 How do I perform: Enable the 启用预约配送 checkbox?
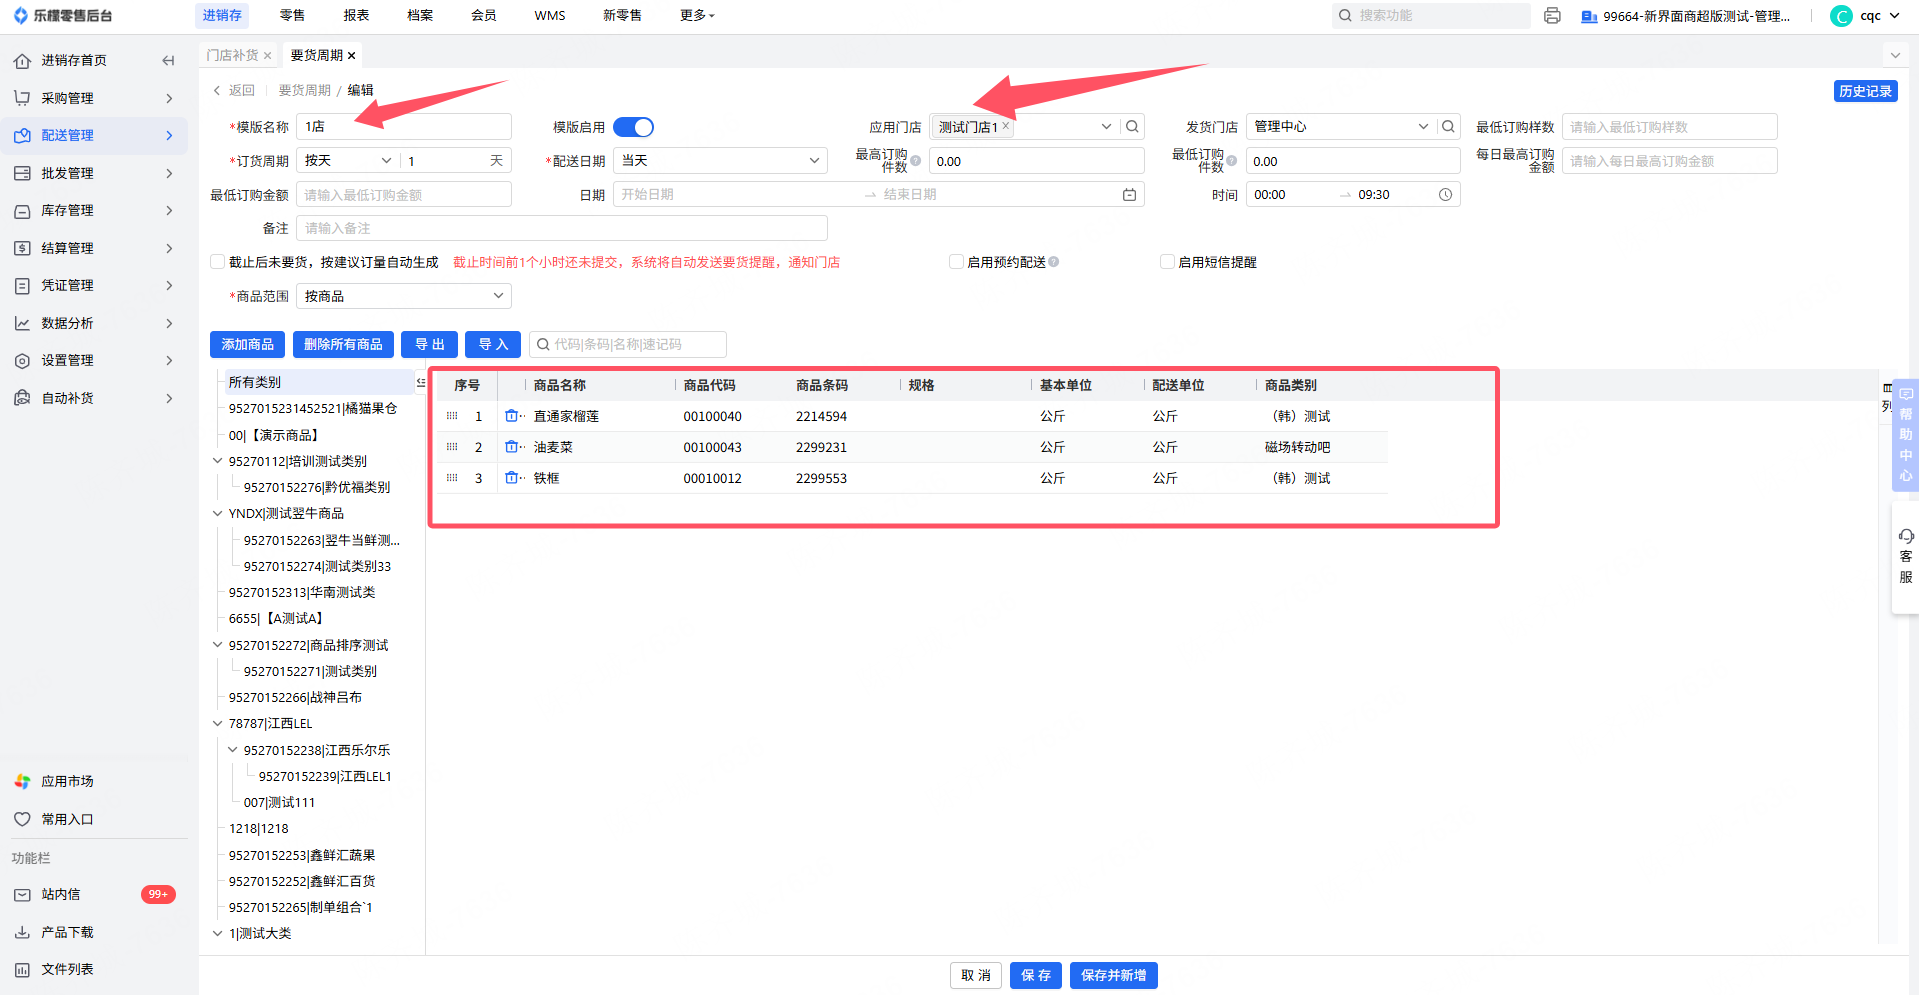coord(956,262)
